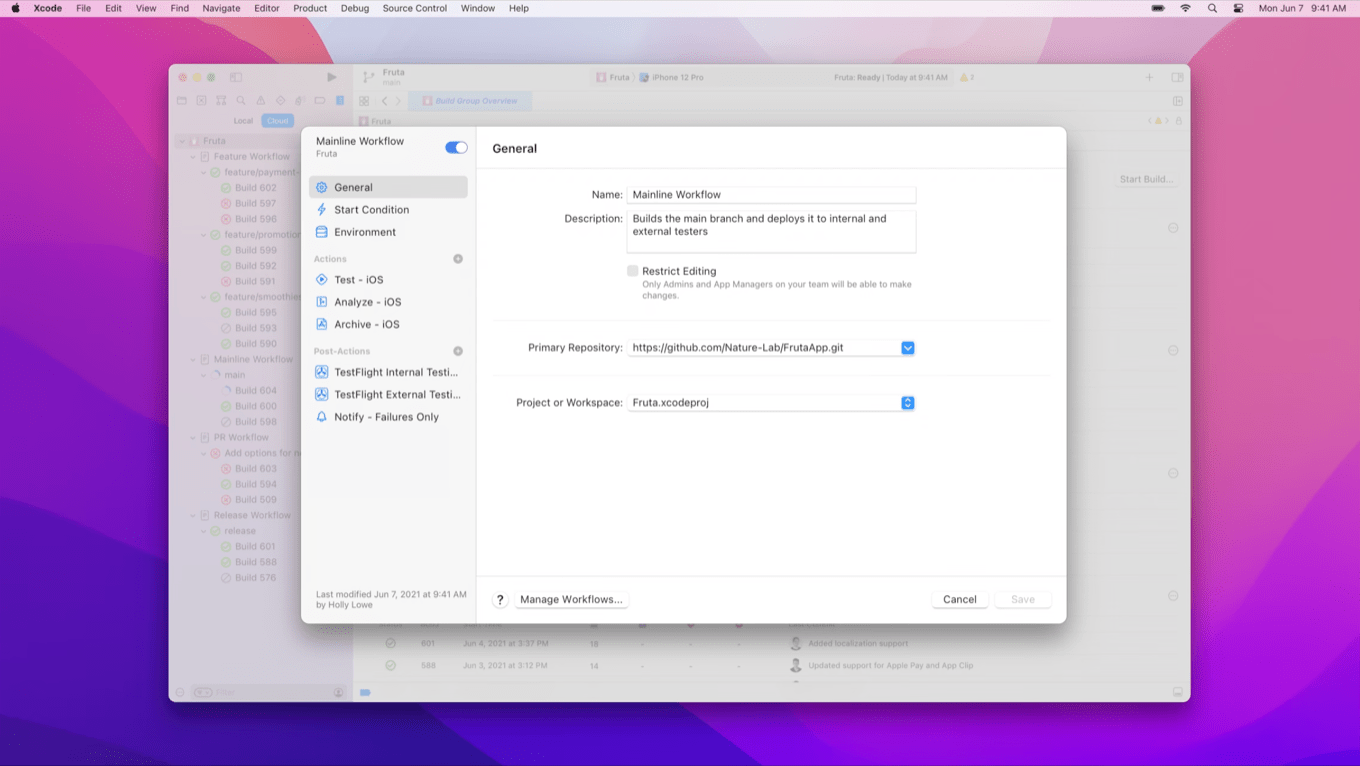Select the Start Condition lightning icon
Screen dimensions: 1360x766
[x=322, y=210]
